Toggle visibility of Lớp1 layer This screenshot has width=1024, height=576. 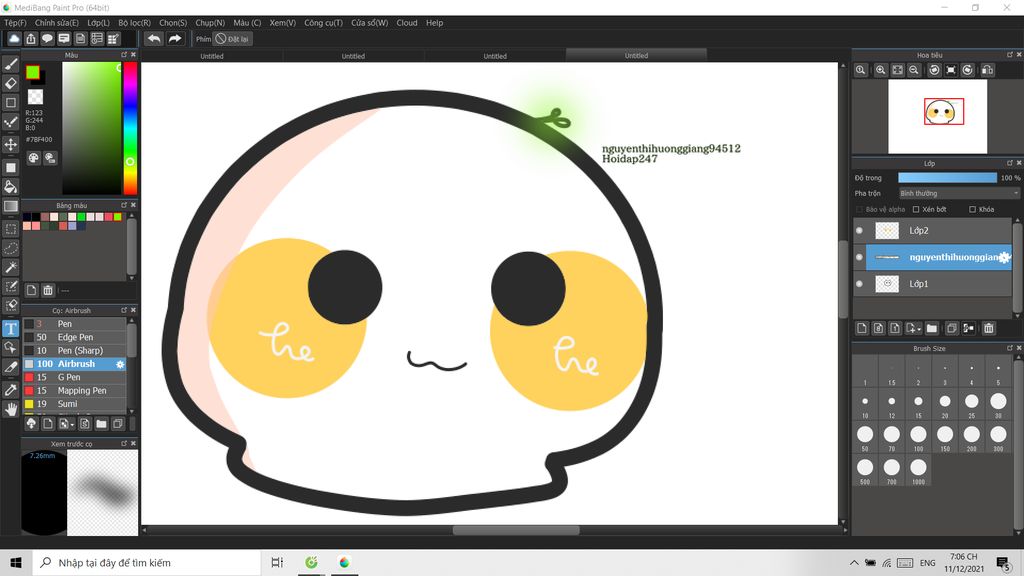coord(859,284)
